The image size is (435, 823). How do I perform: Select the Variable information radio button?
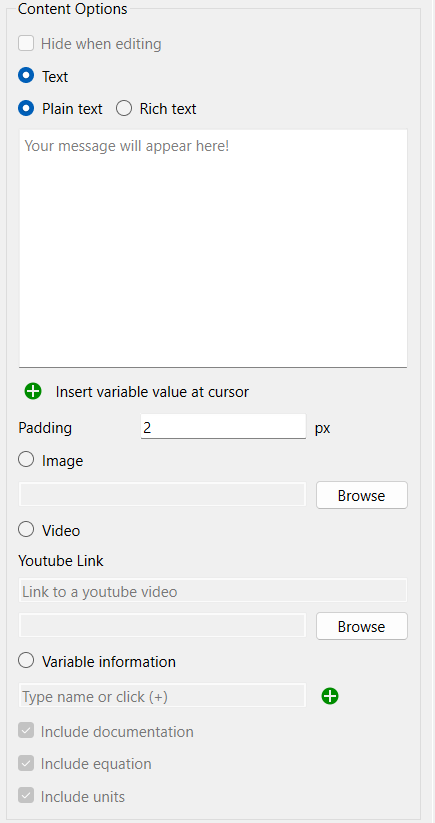(26, 661)
